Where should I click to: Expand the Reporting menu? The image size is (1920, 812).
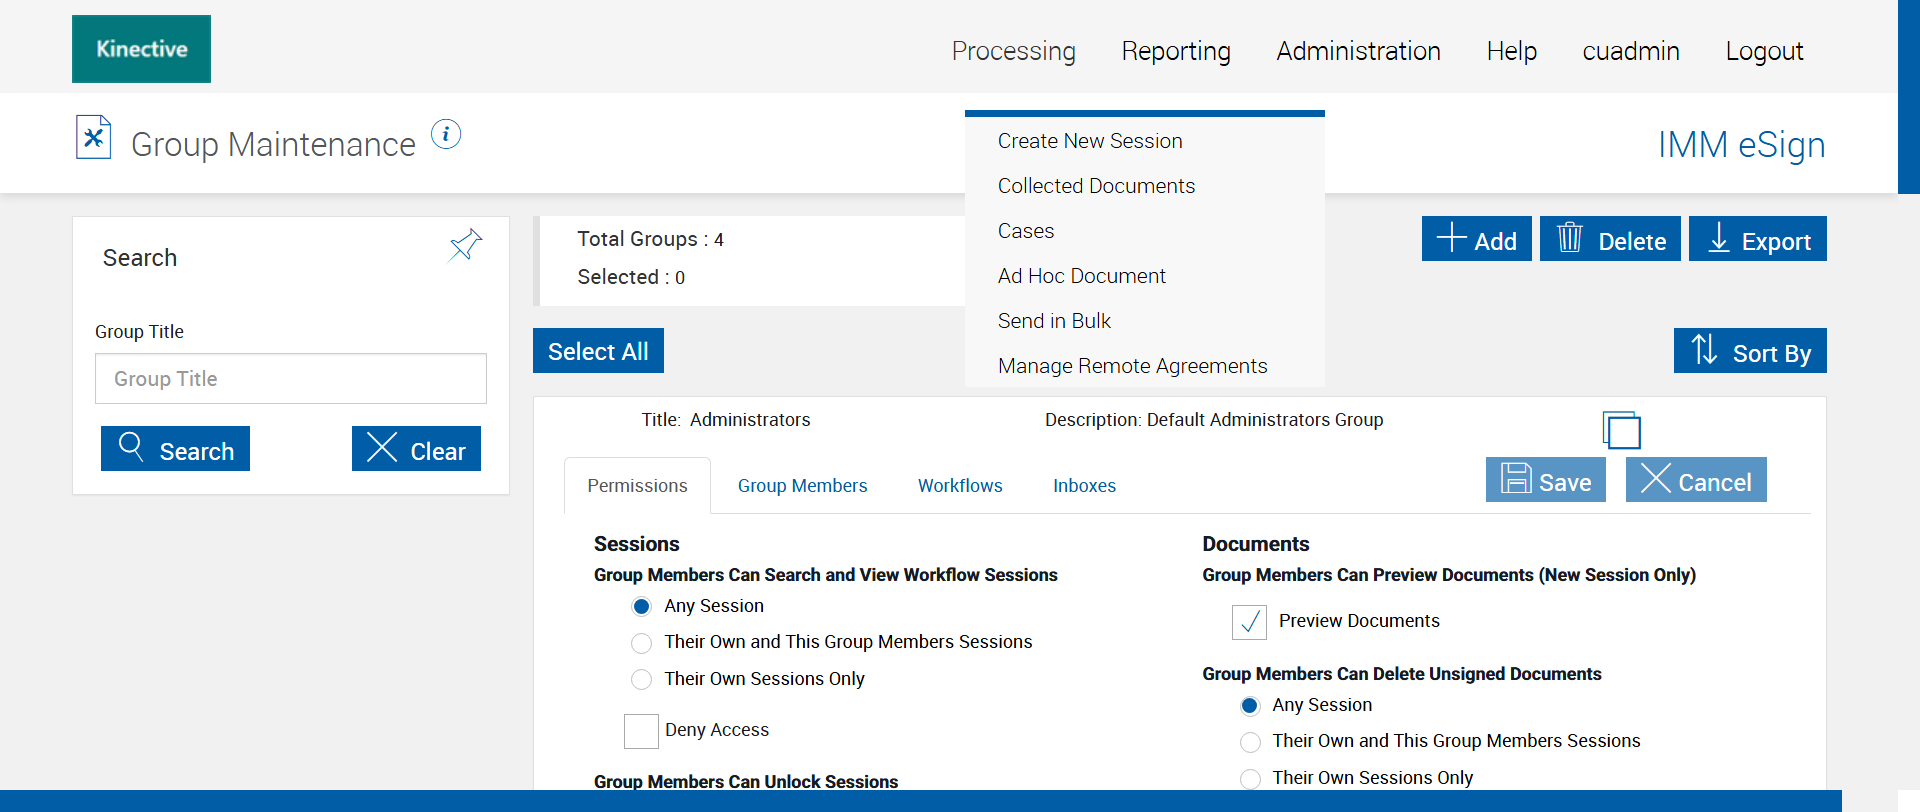click(x=1176, y=51)
